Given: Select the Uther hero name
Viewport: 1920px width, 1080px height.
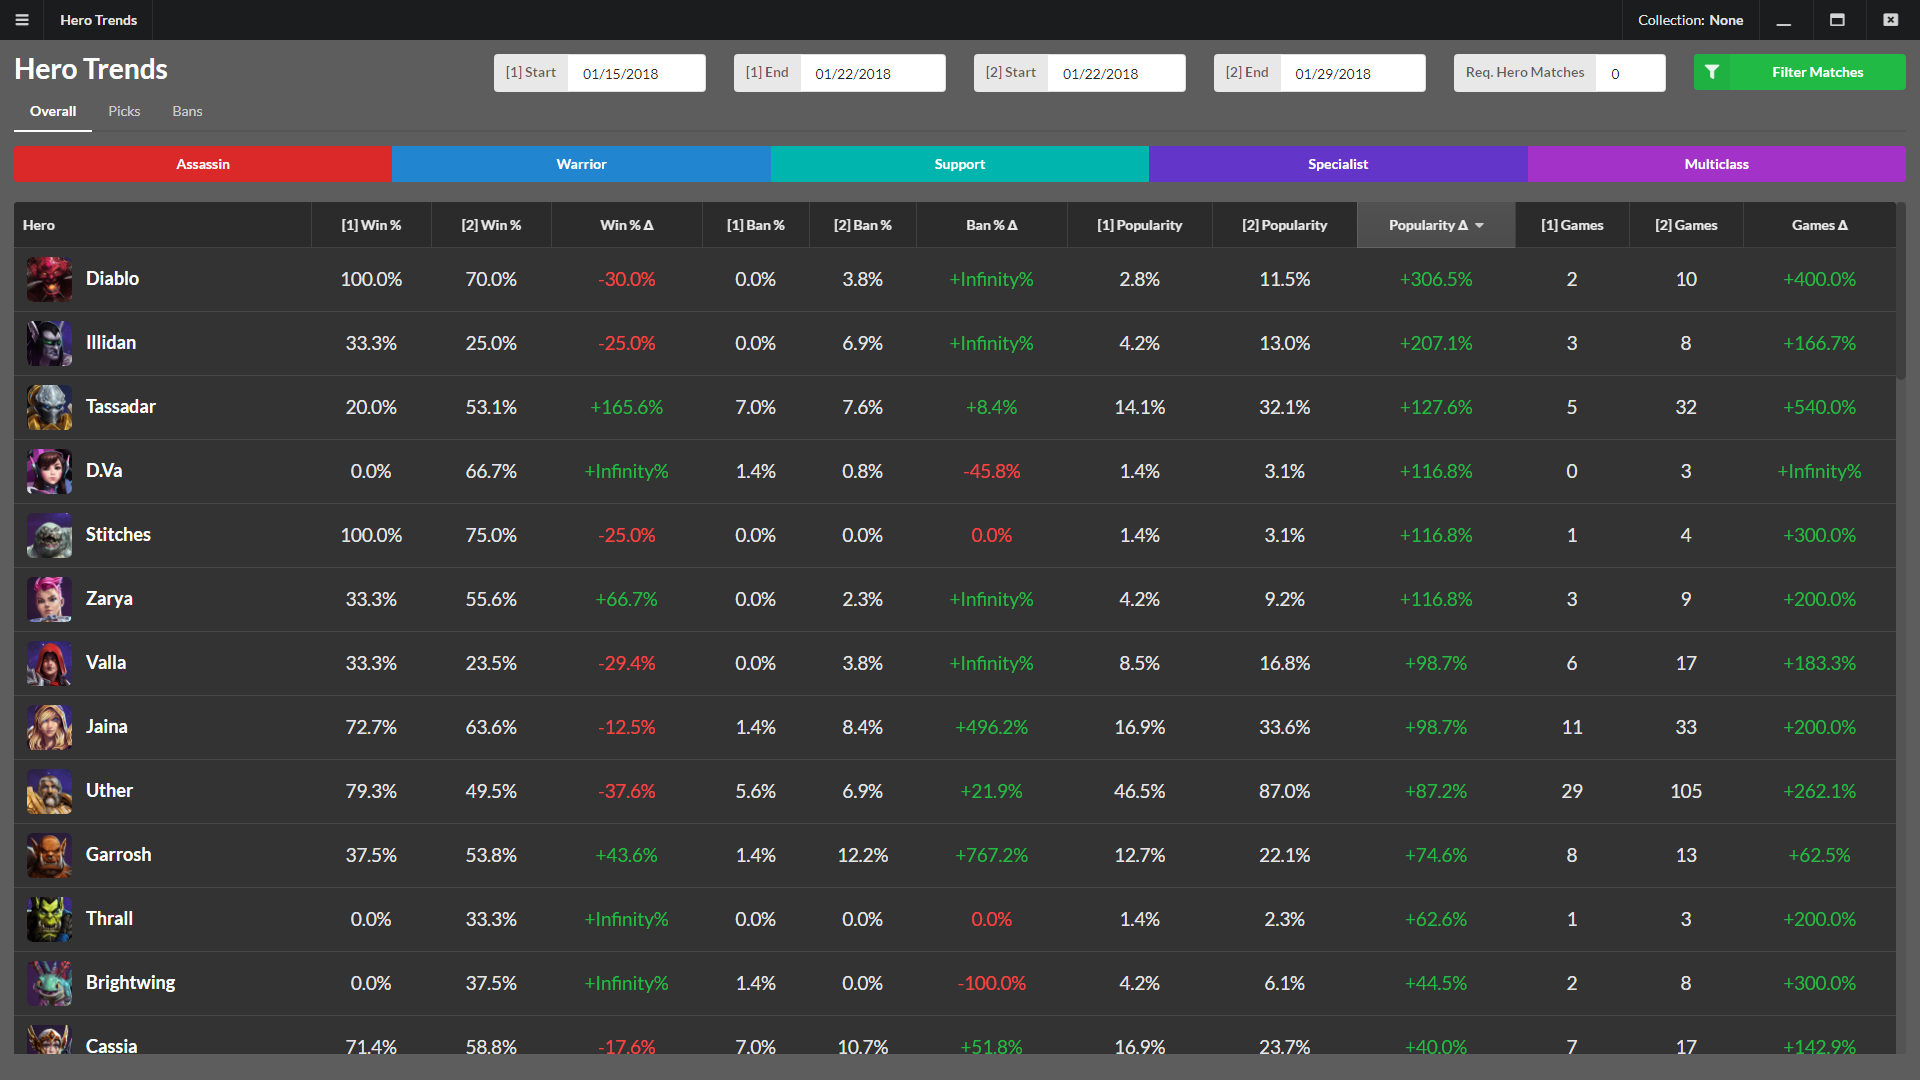Looking at the screenshot, I should click(109, 791).
